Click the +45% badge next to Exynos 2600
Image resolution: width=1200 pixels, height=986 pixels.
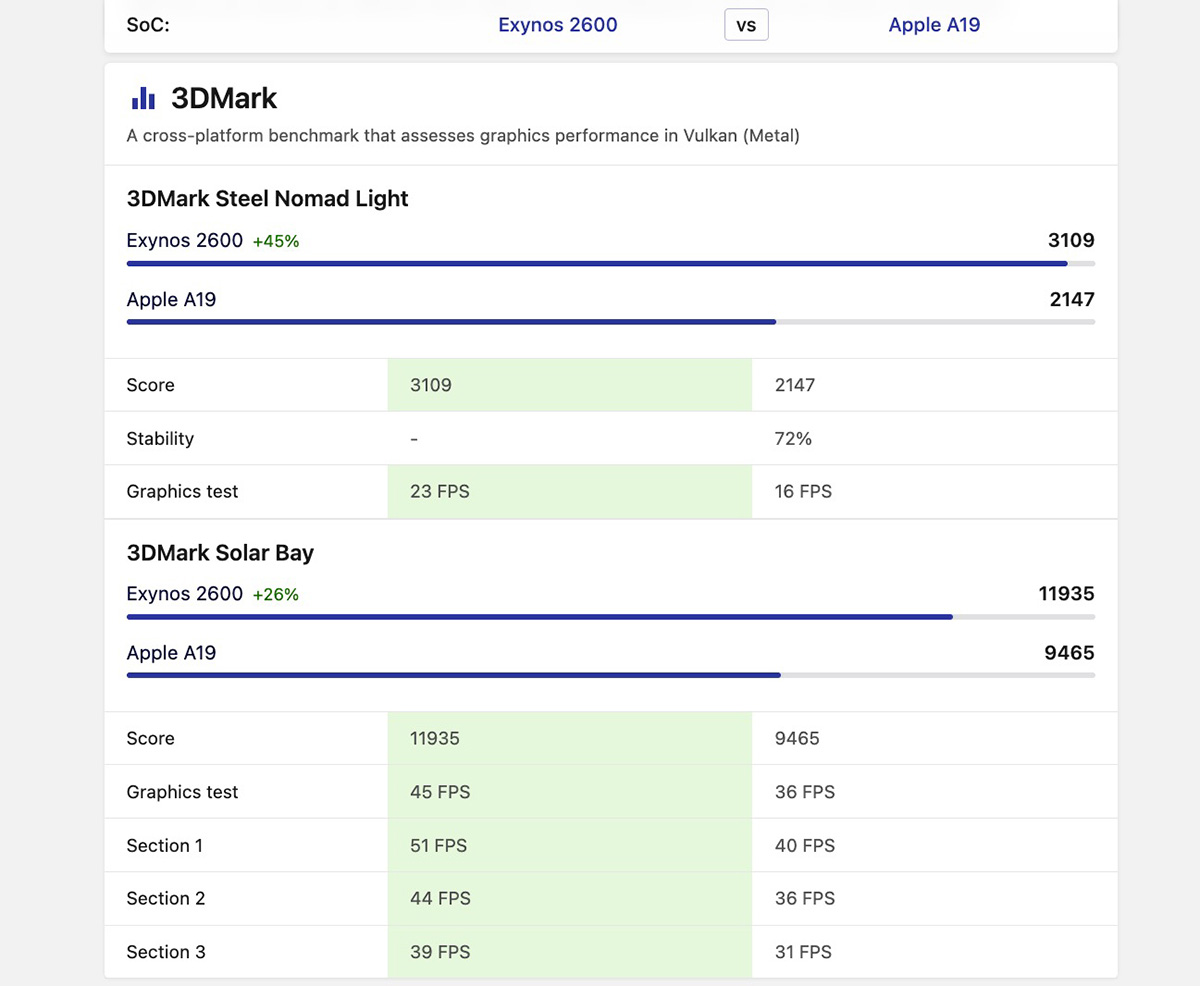click(x=276, y=241)
